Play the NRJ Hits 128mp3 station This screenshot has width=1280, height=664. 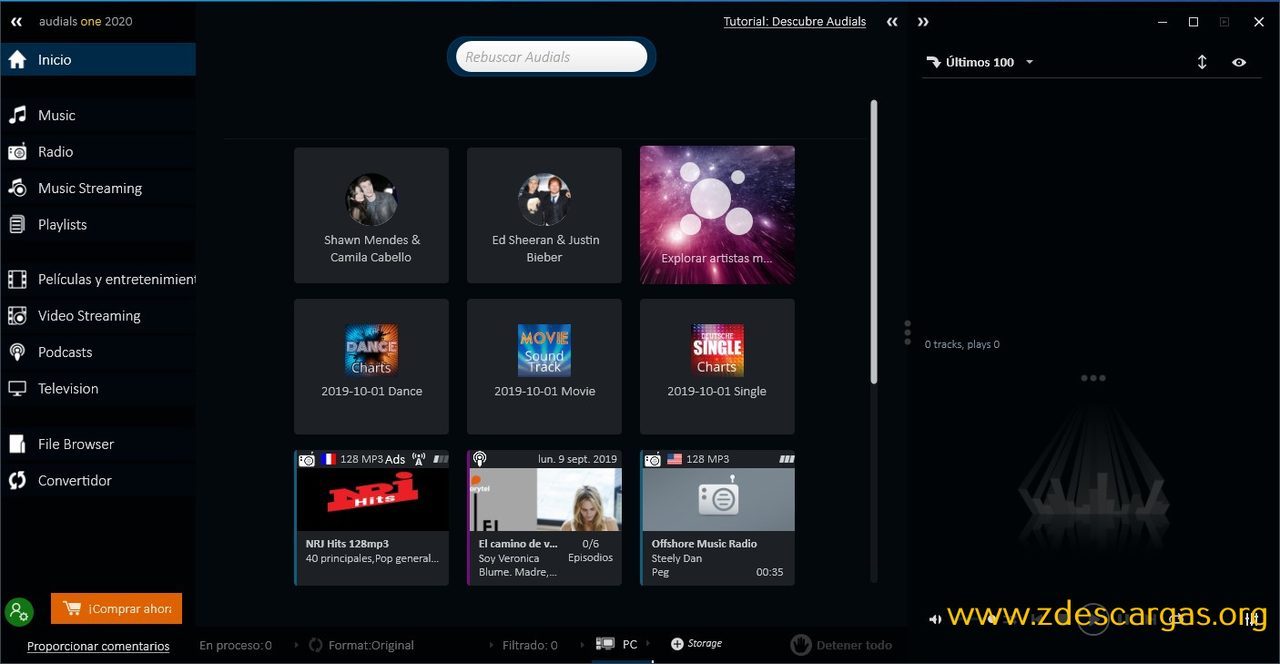[x=371, y=517]
